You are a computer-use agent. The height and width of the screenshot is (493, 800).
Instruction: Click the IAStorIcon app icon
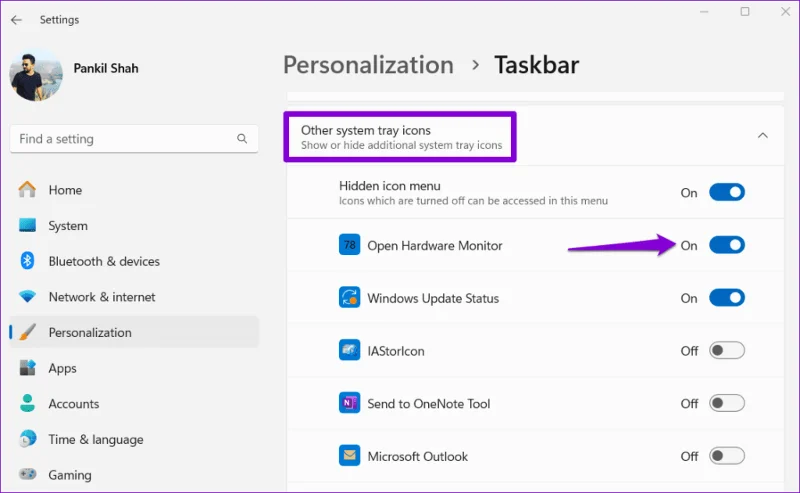[349, 350]
